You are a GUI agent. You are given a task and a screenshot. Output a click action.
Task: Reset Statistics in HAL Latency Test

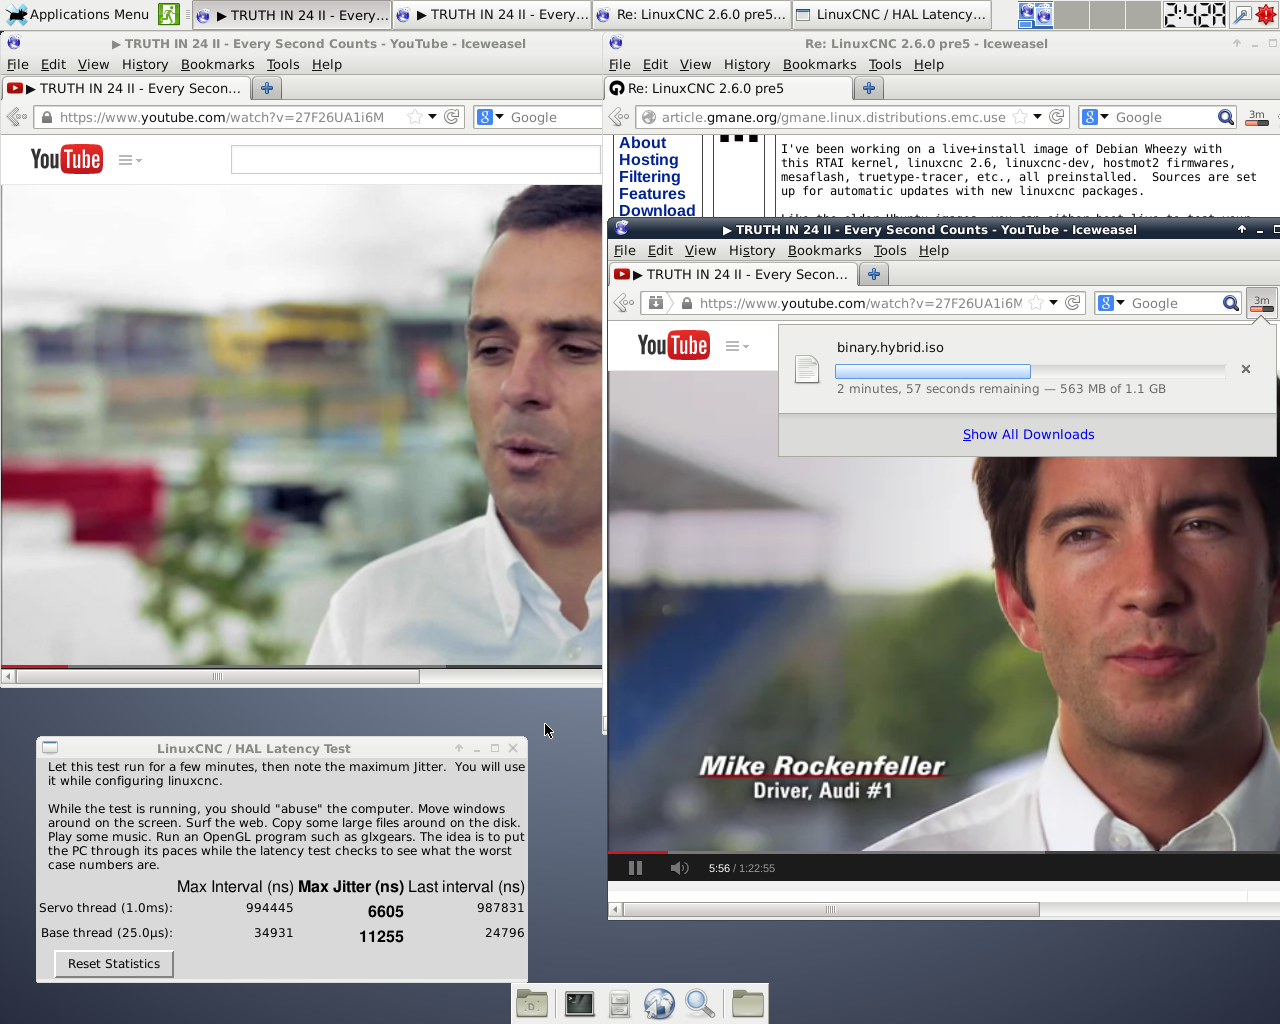coord(114,964)
